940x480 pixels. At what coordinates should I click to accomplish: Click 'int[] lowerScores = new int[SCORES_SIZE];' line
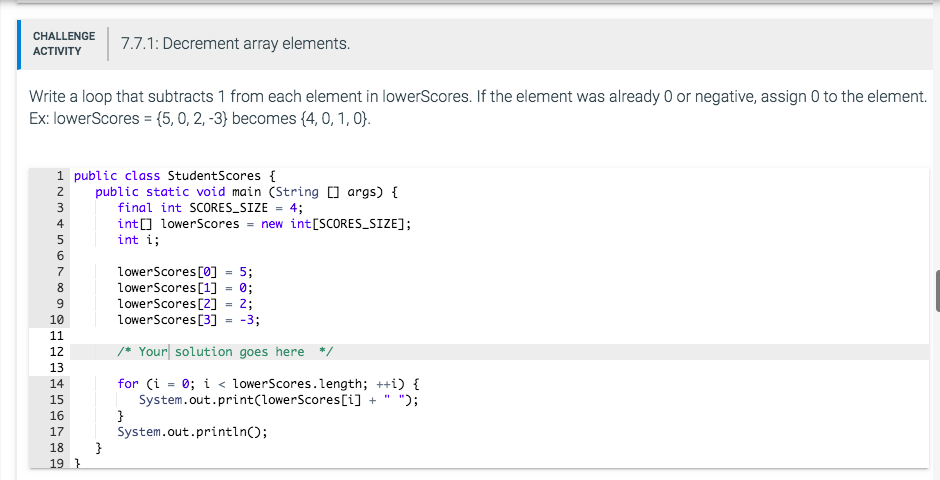[264, 224]
